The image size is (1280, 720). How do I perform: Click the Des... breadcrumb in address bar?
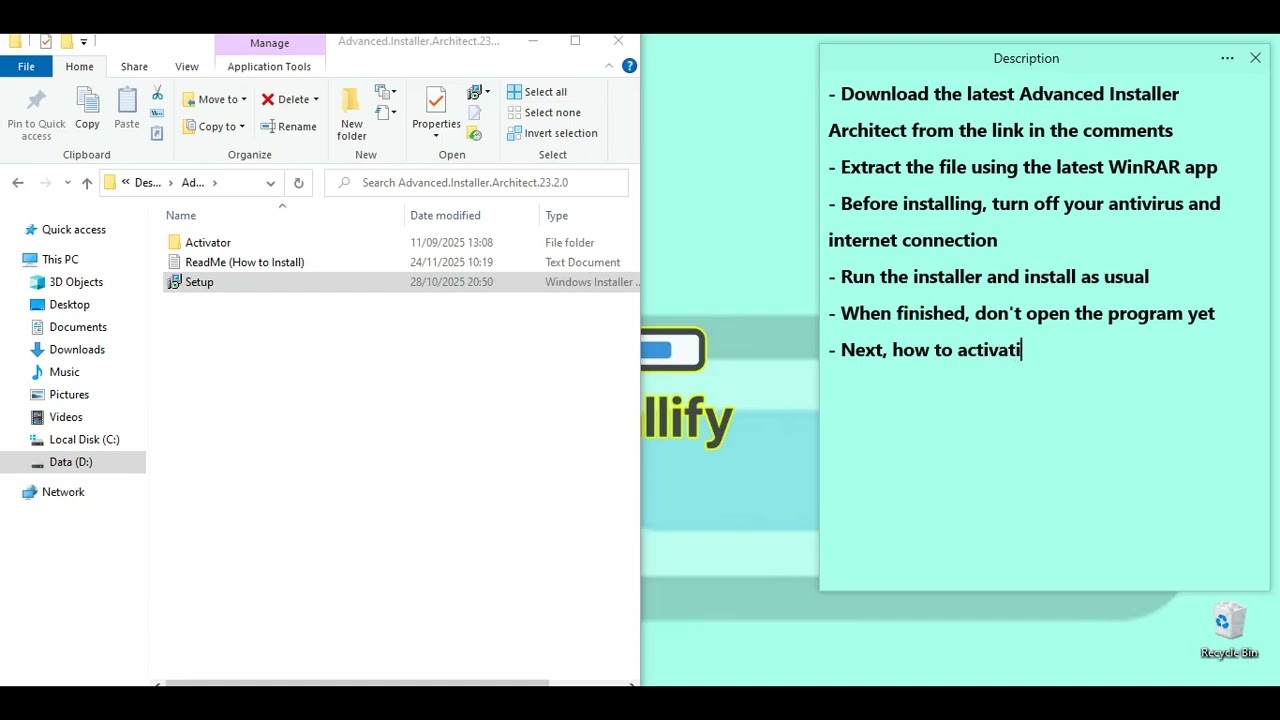pyautogui.click(x=148, y=183)
